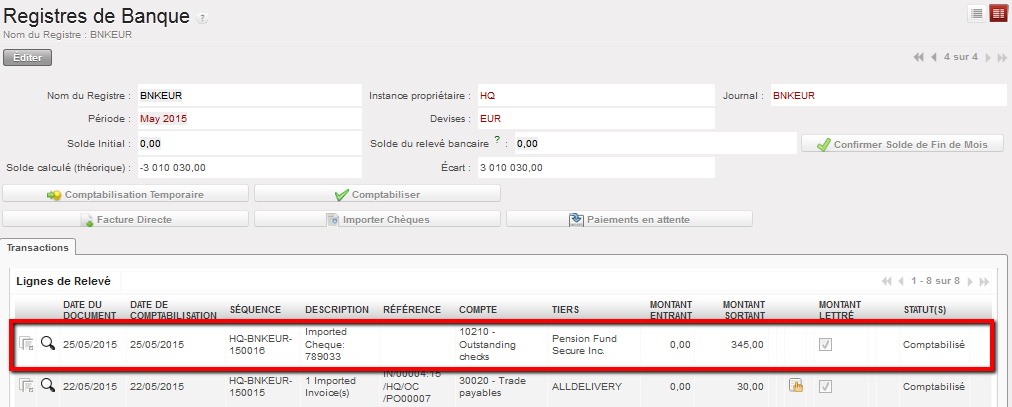1012x407 pixels.
Task: Go to next page of Lignes de Relevé
Action: (971, 281)
